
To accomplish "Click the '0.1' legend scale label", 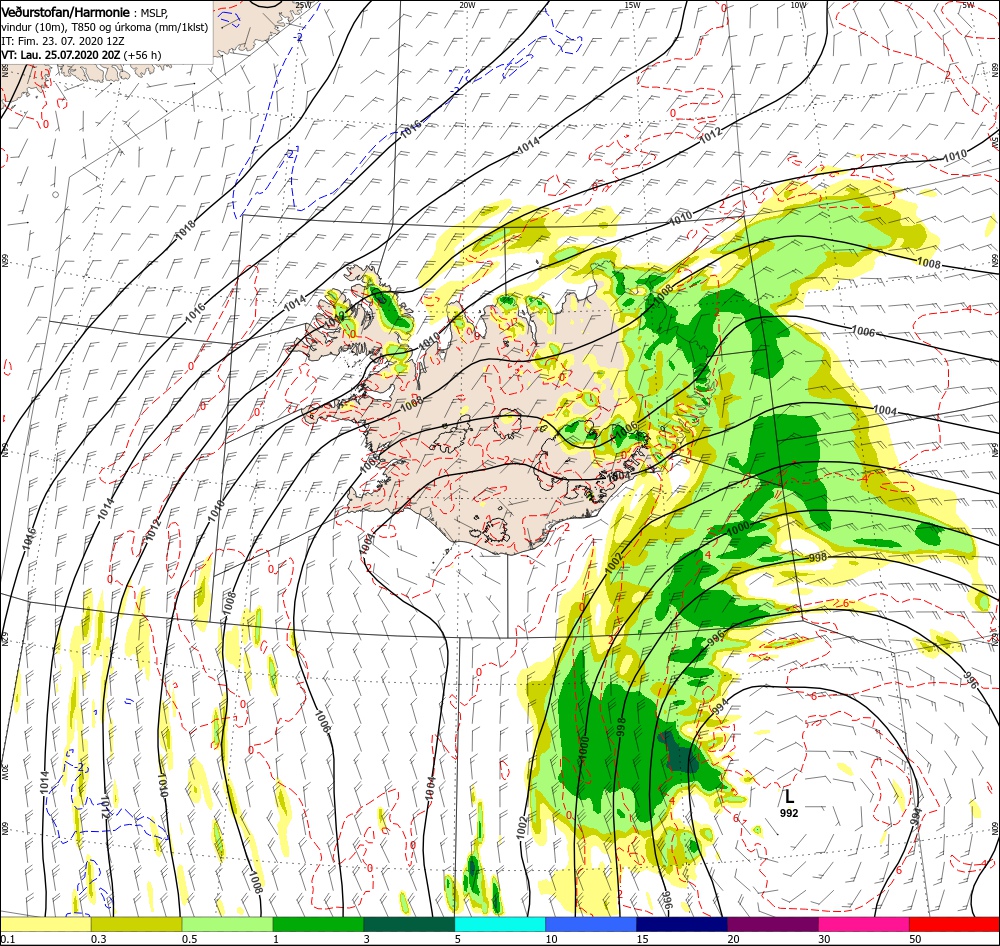I will tap(8, 939).
